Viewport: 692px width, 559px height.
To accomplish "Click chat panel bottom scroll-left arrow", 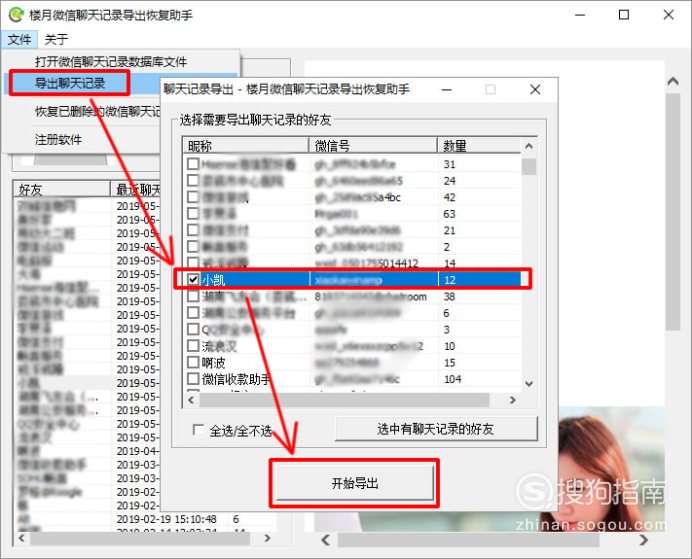I will pyautogui.click(x=326, y=540).
